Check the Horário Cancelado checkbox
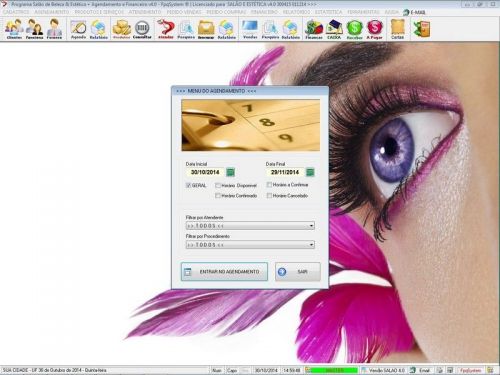500x375 pixels. click(x=269, y=196)
